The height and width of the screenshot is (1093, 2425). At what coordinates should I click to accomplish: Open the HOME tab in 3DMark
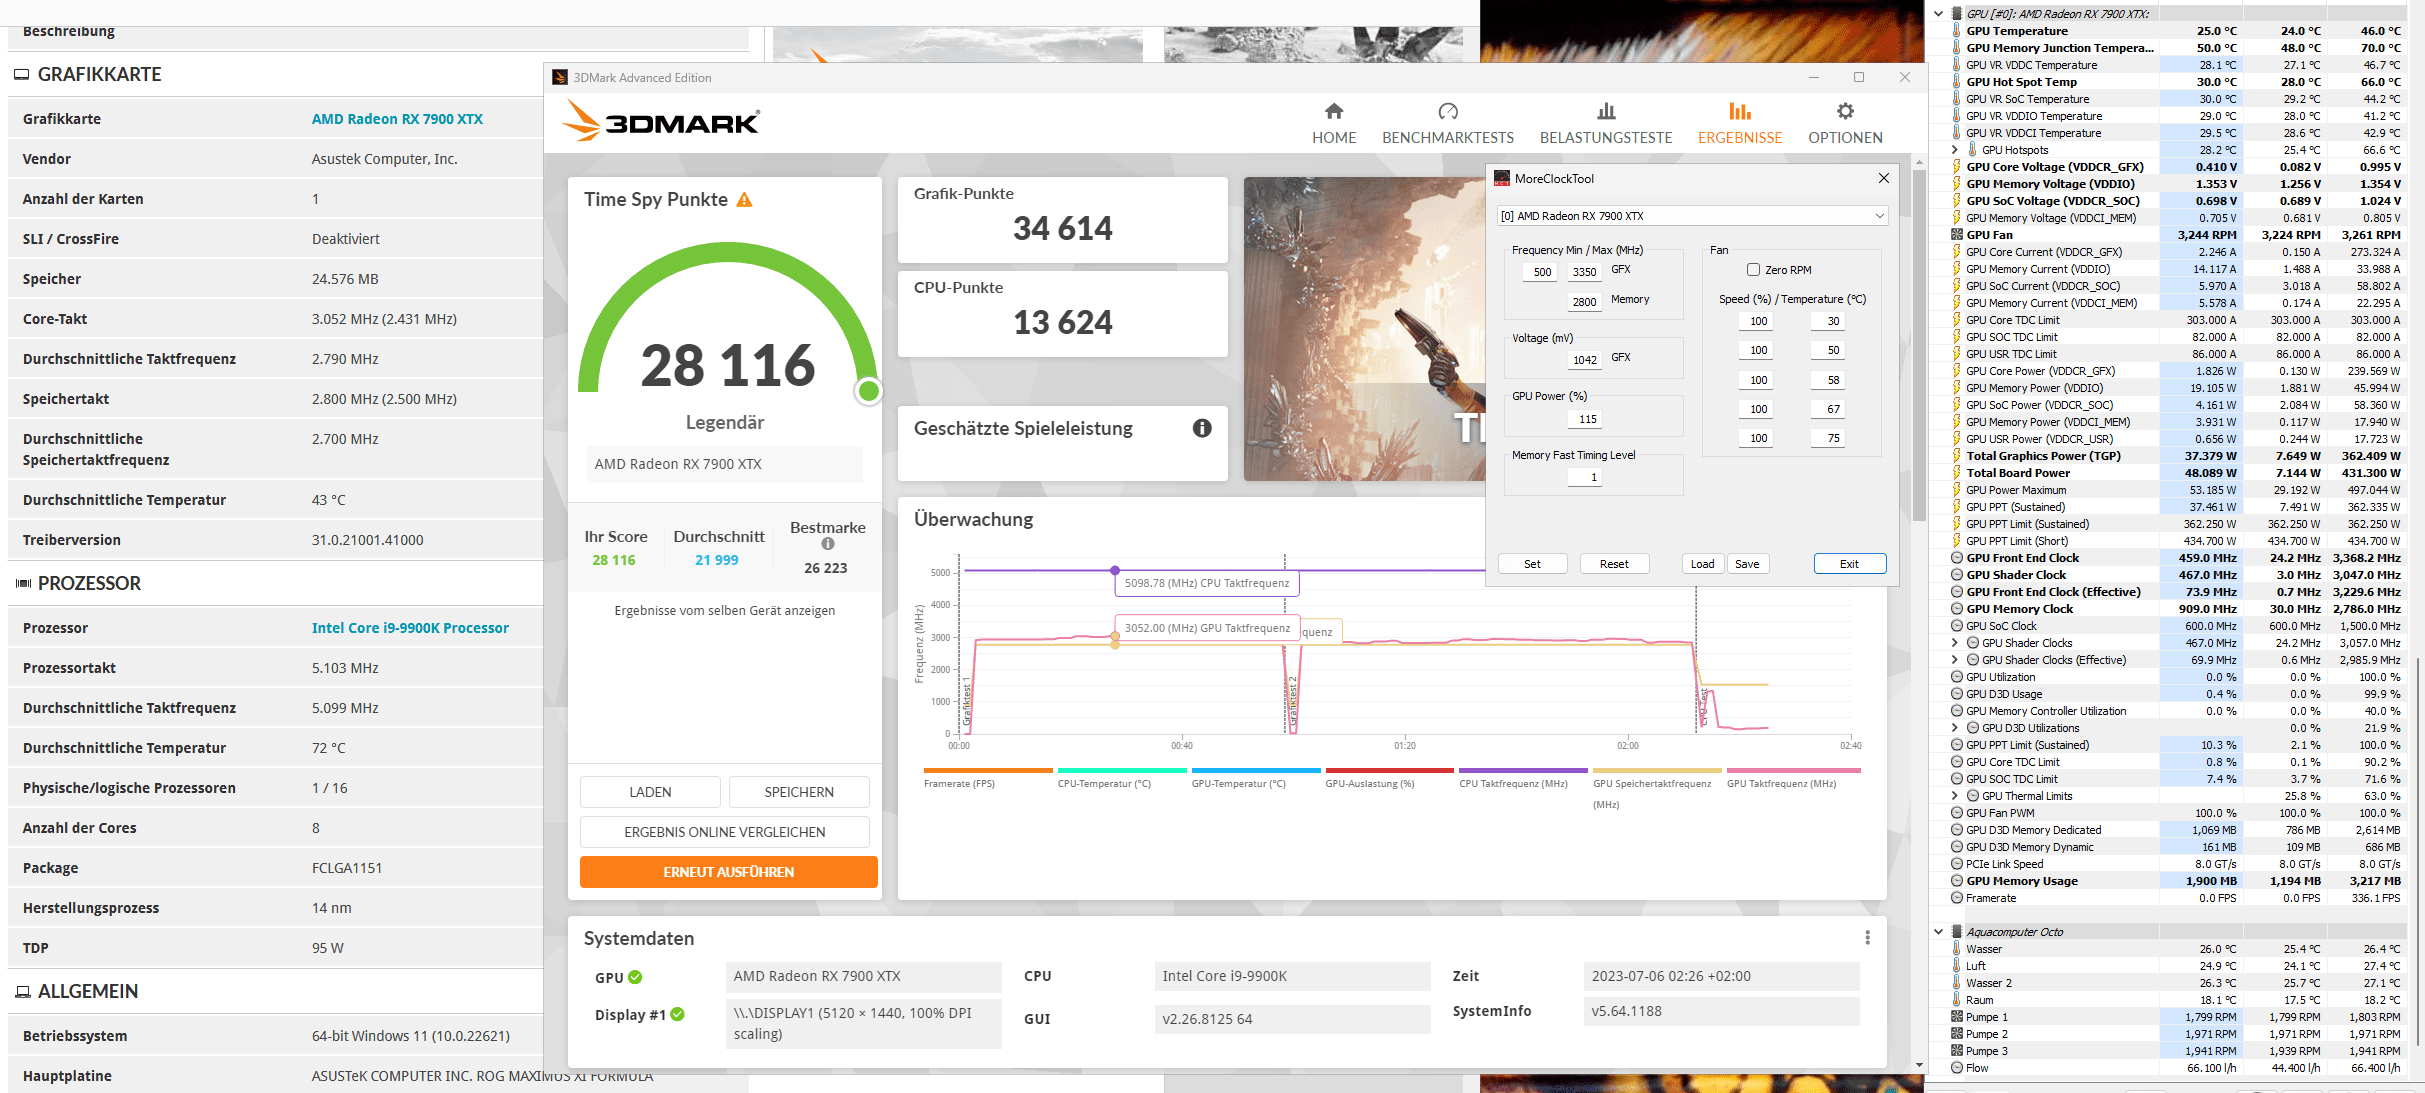1334,124
